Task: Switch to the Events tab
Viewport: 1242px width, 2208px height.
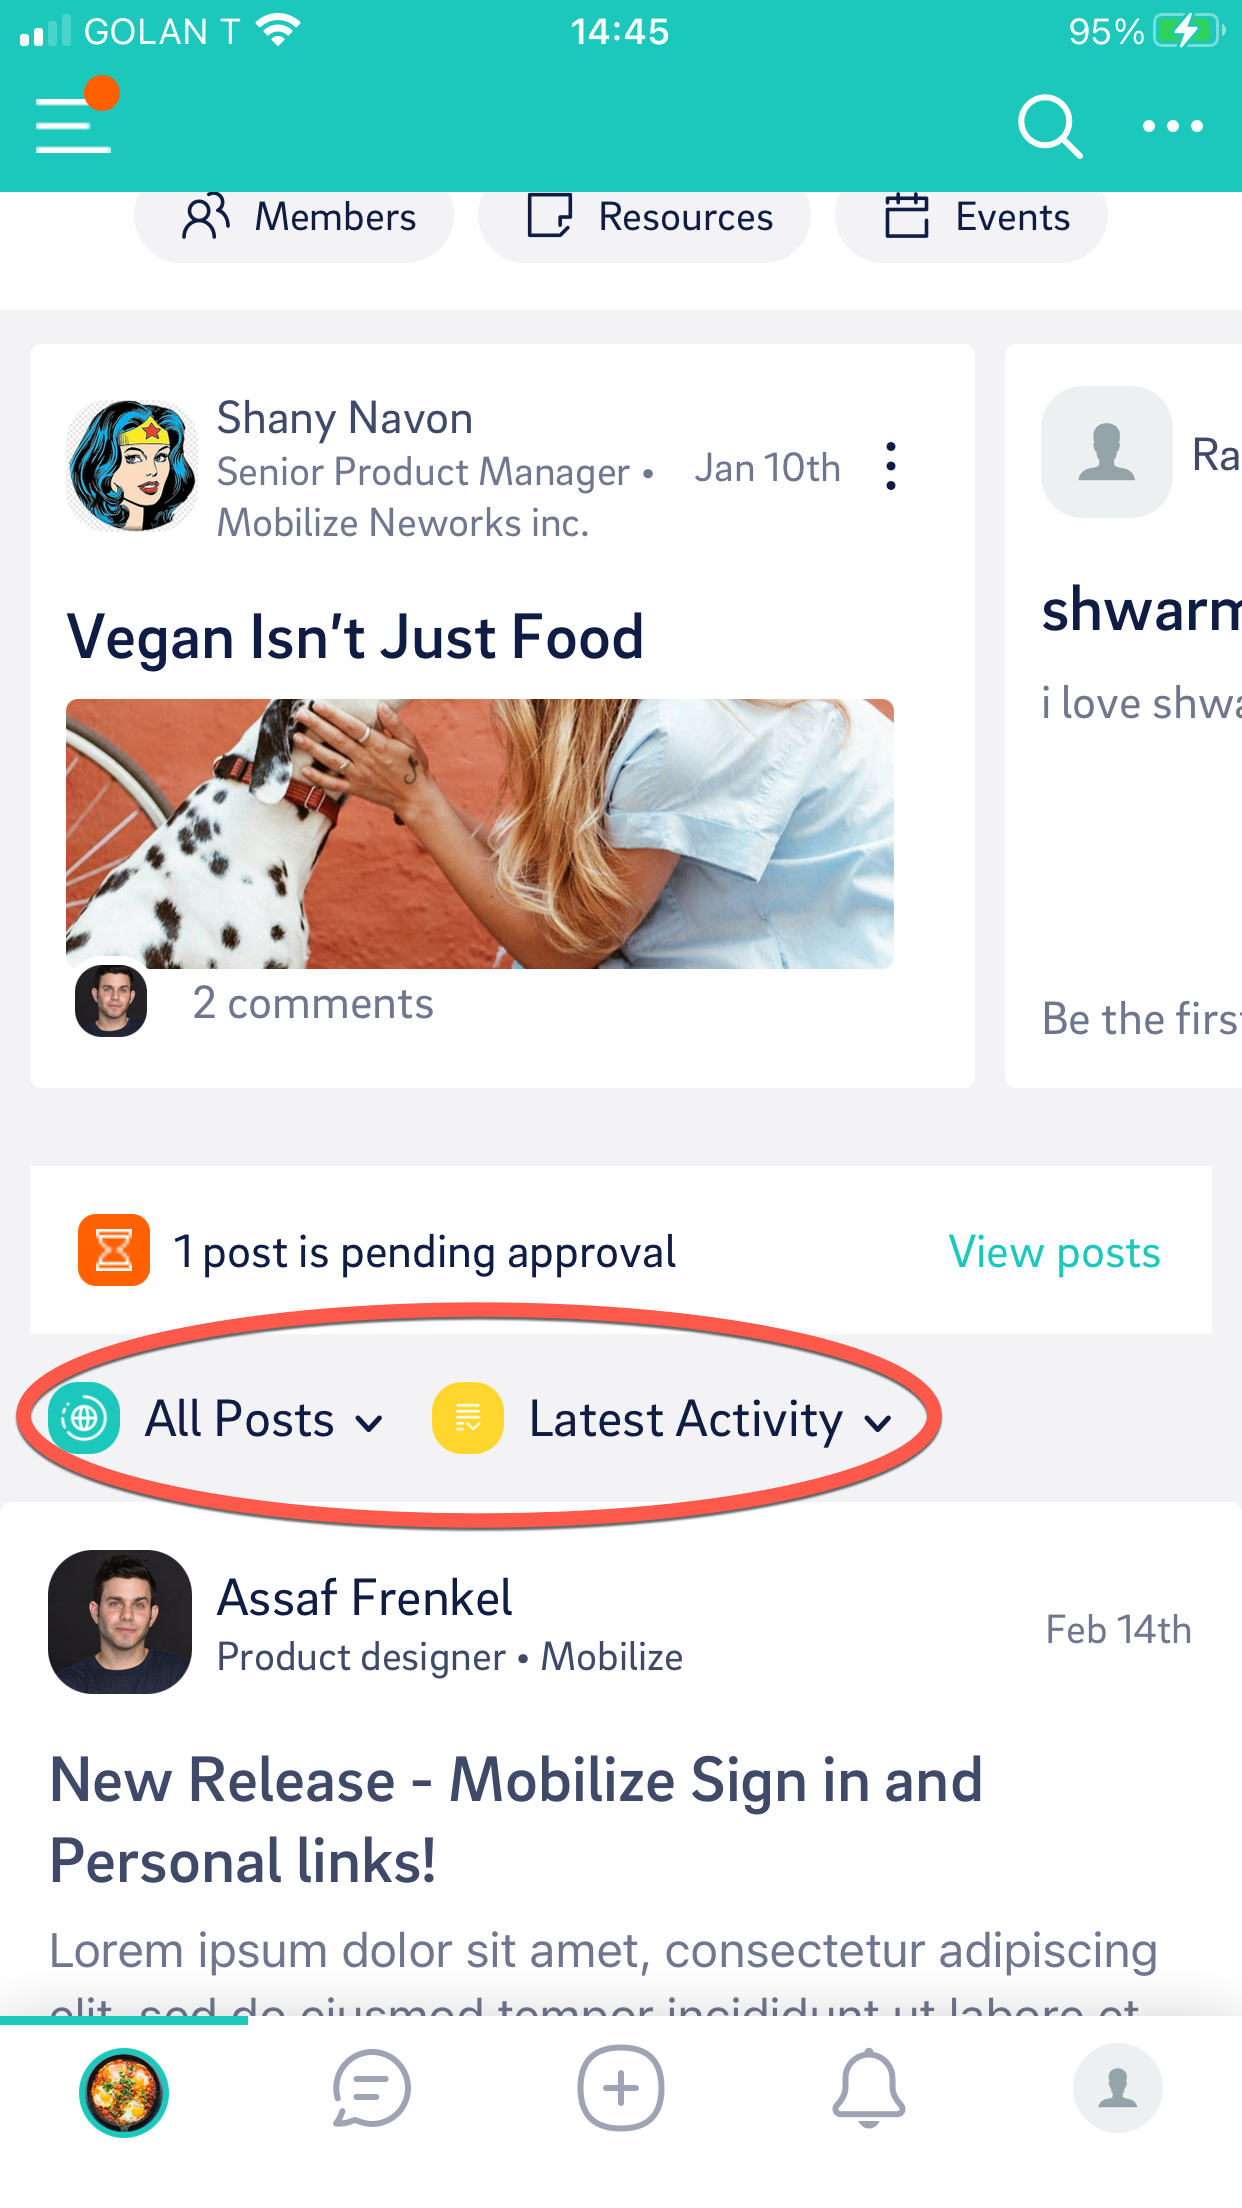Action: (x=971, y=218)
